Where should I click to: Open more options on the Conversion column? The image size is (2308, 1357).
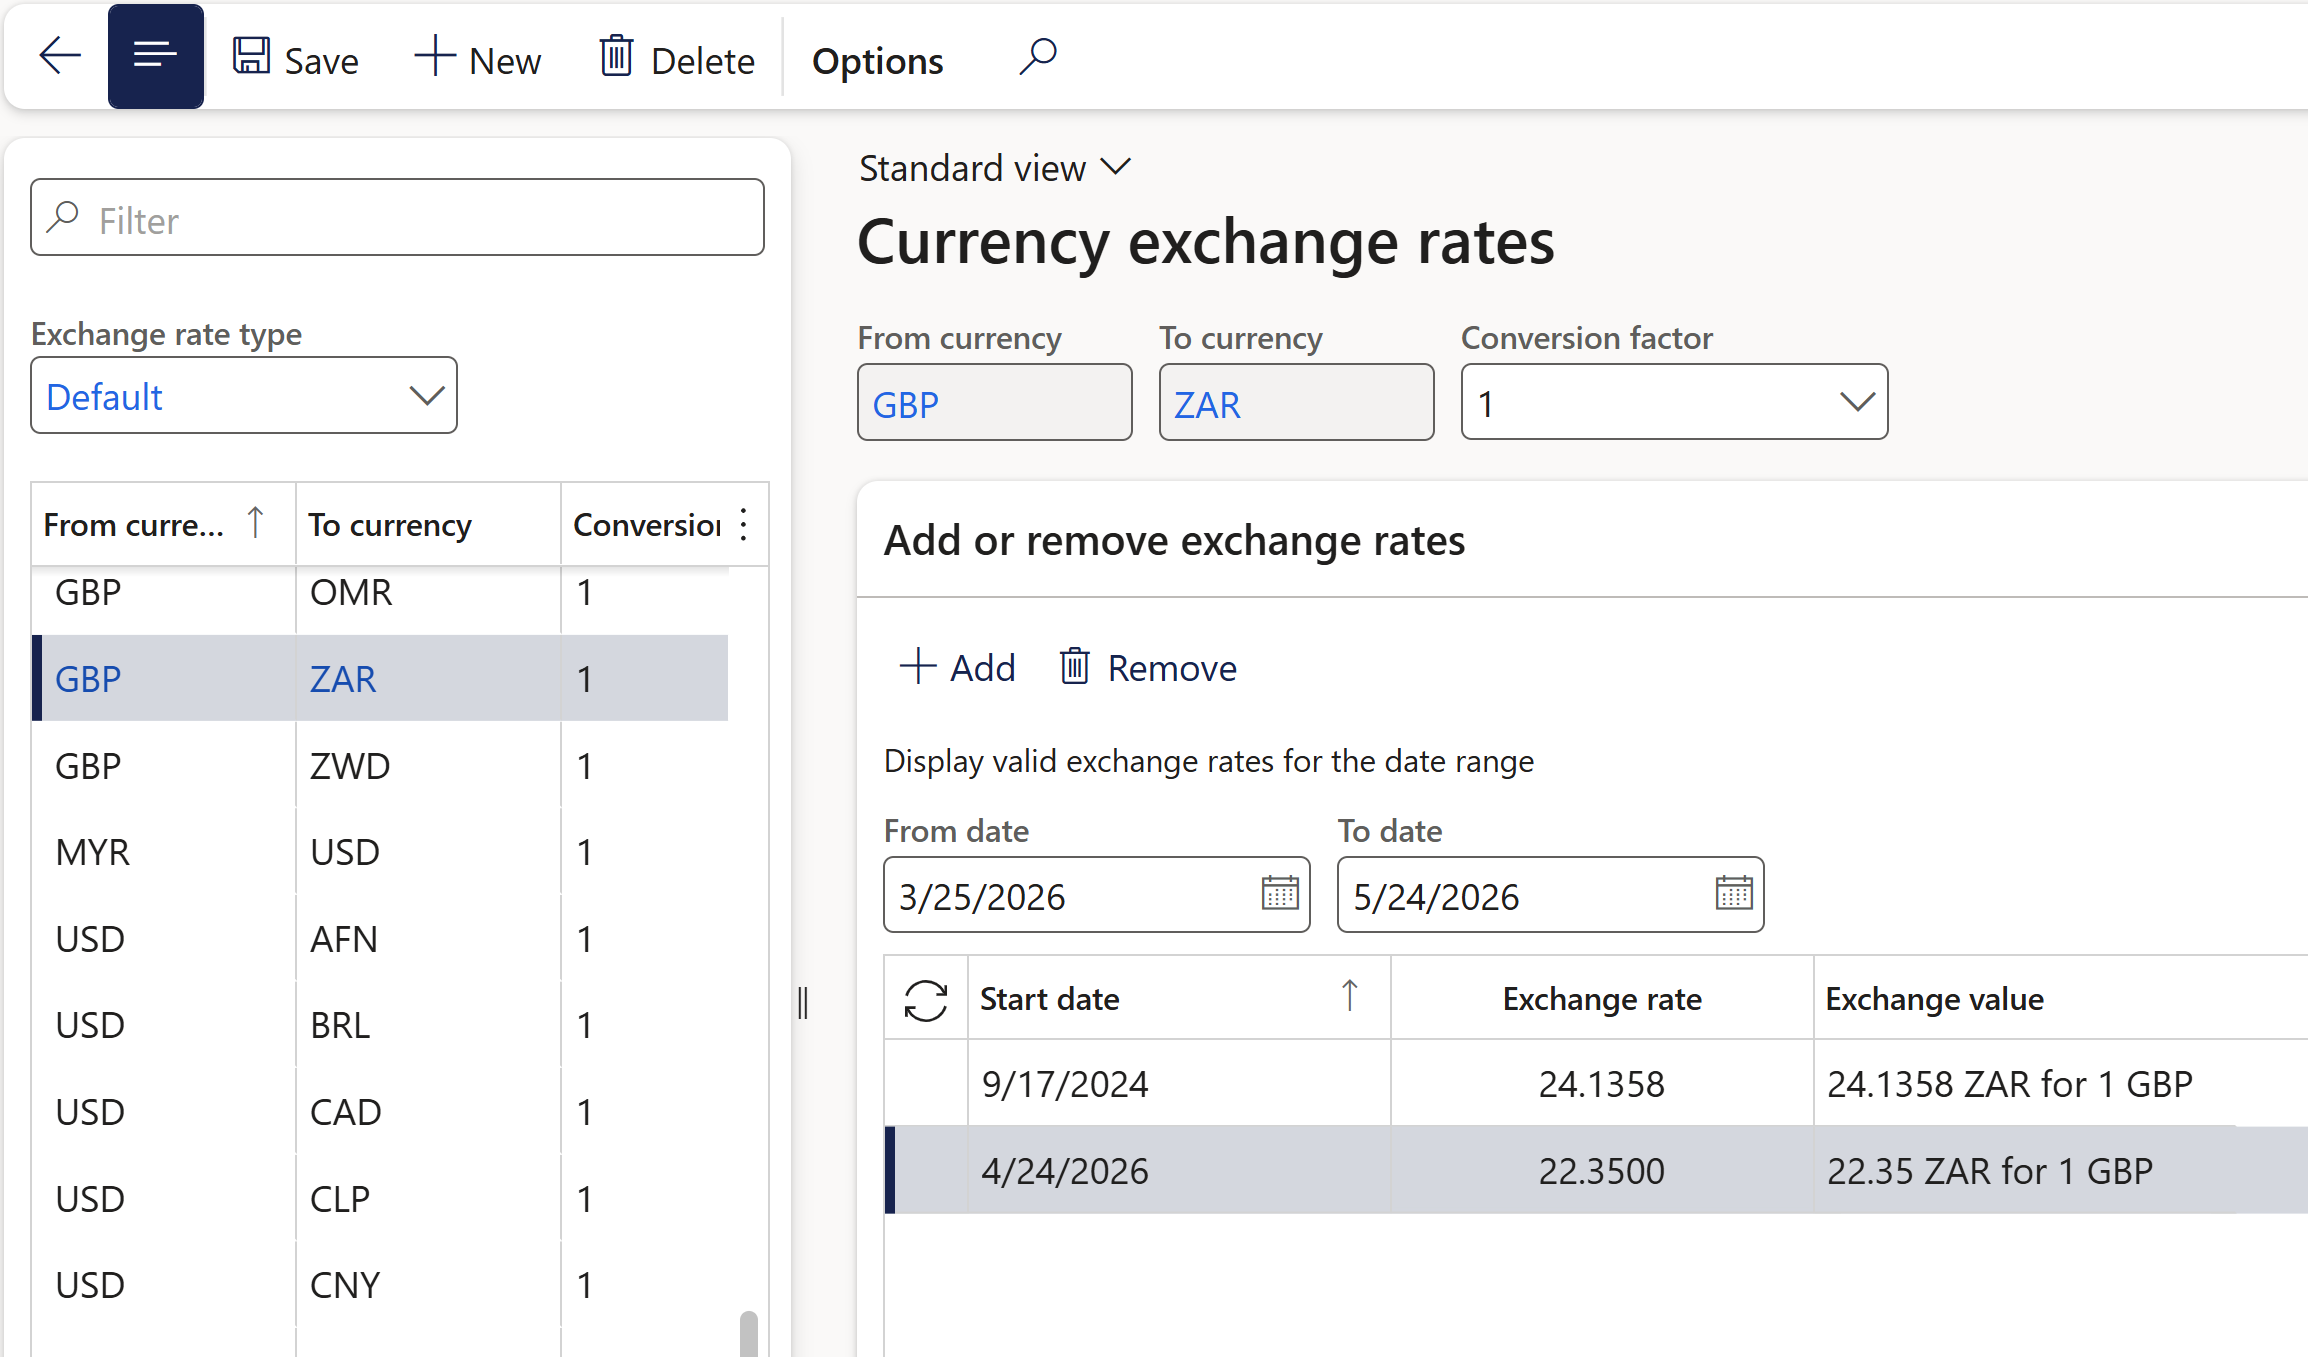[743, 524]
